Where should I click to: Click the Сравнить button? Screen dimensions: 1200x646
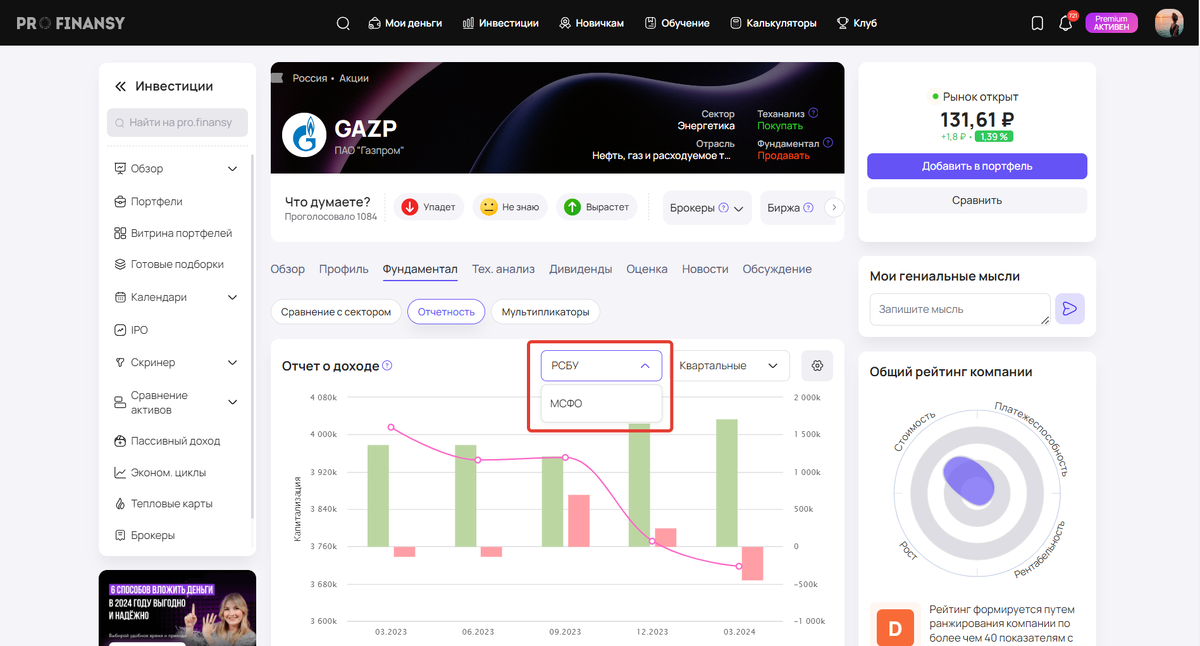tap(977, 200)
